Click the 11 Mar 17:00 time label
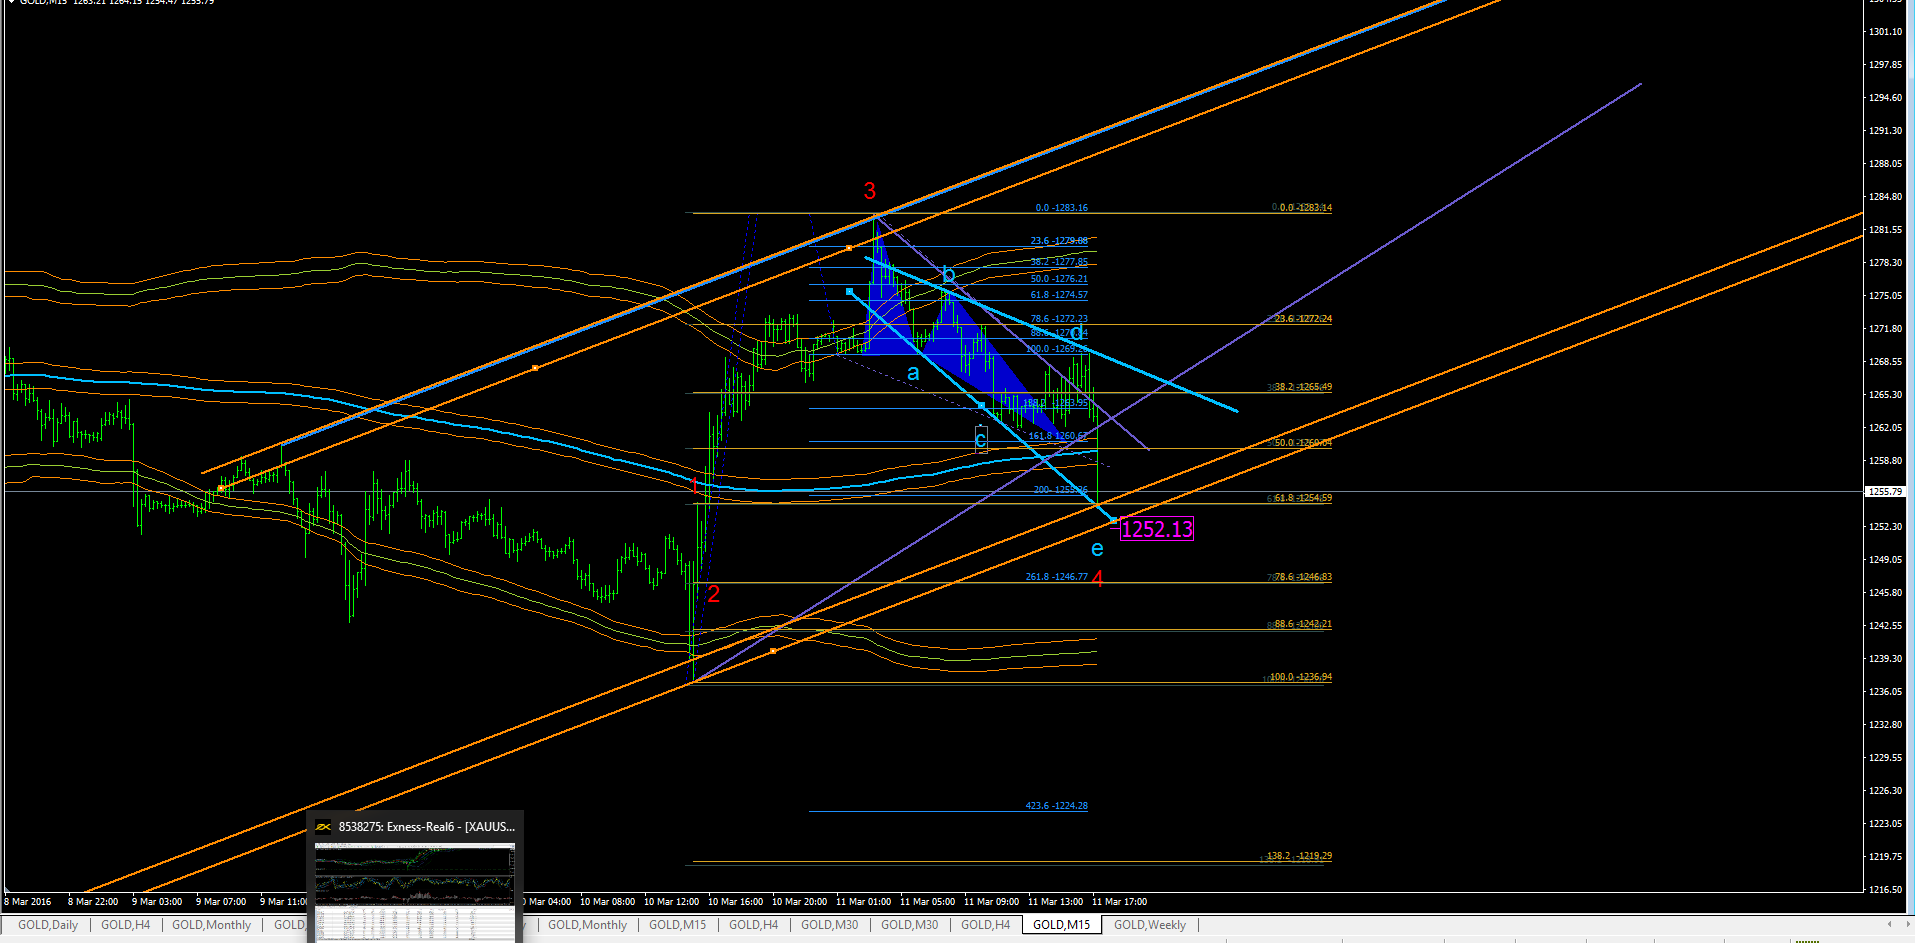1915x943 pixels. coord(1119,902)
